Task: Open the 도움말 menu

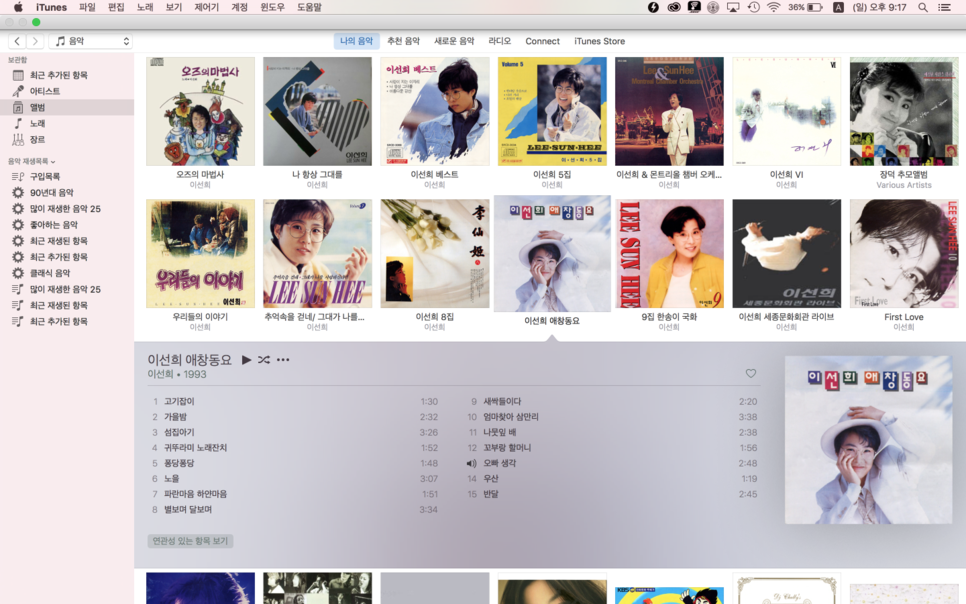Action: (x=309, y=7)
